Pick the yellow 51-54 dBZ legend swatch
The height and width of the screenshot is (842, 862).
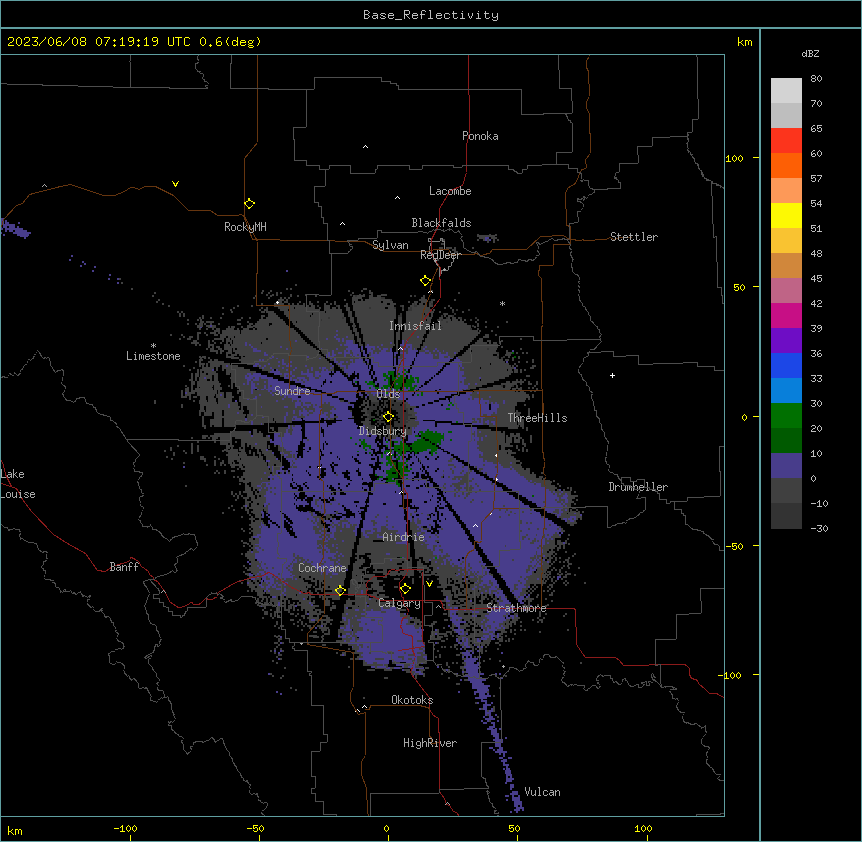tap(786, 215)
